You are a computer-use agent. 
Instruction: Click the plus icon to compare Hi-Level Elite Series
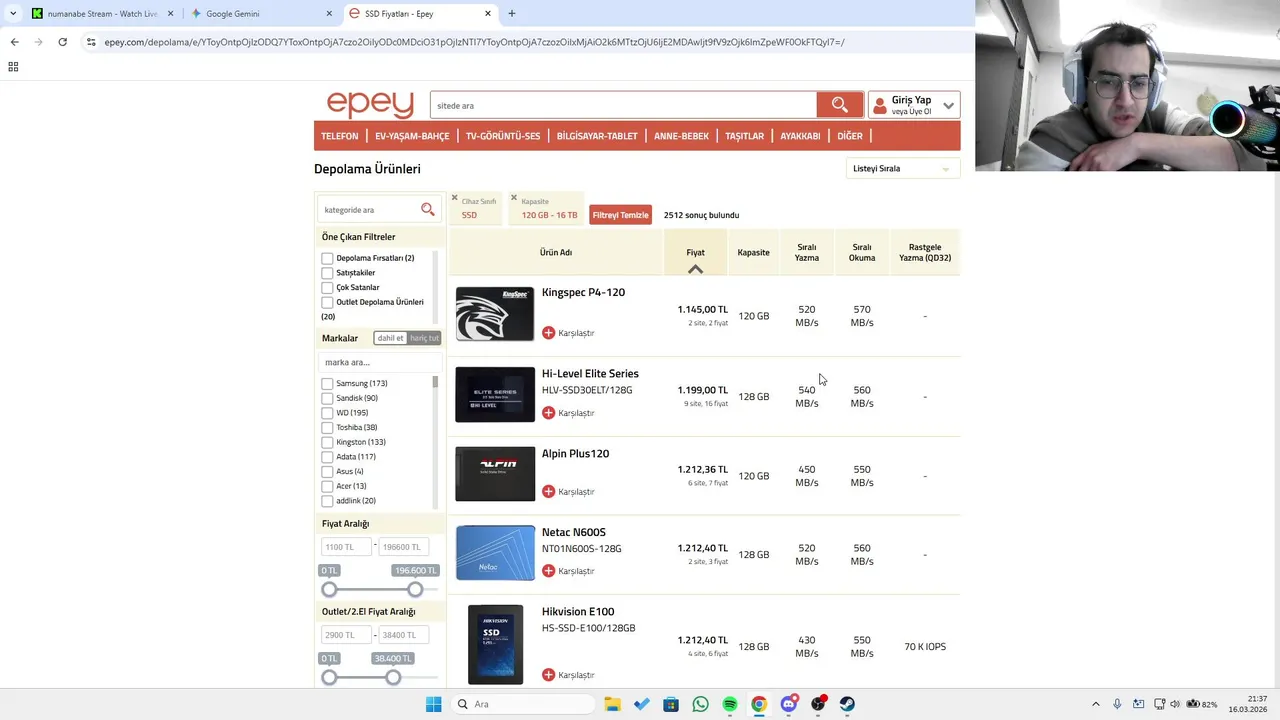[x=548, y=413]
